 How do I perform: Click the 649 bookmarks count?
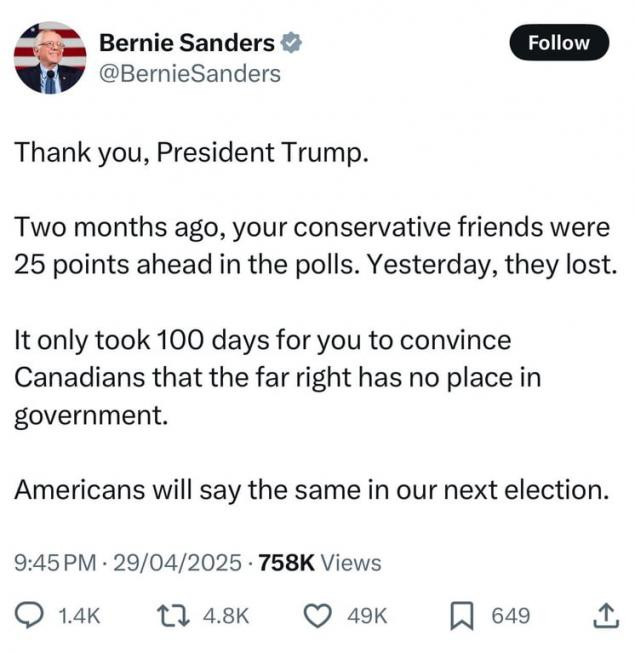(511, 616)
